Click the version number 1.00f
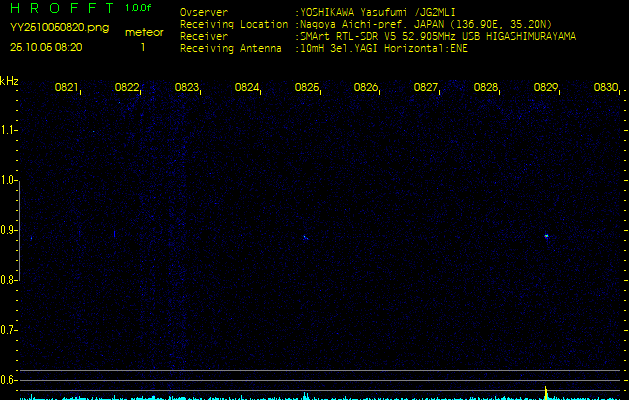The height and width of the screenshot is (400, 629). pyautogui.click(x=138, y=8)
